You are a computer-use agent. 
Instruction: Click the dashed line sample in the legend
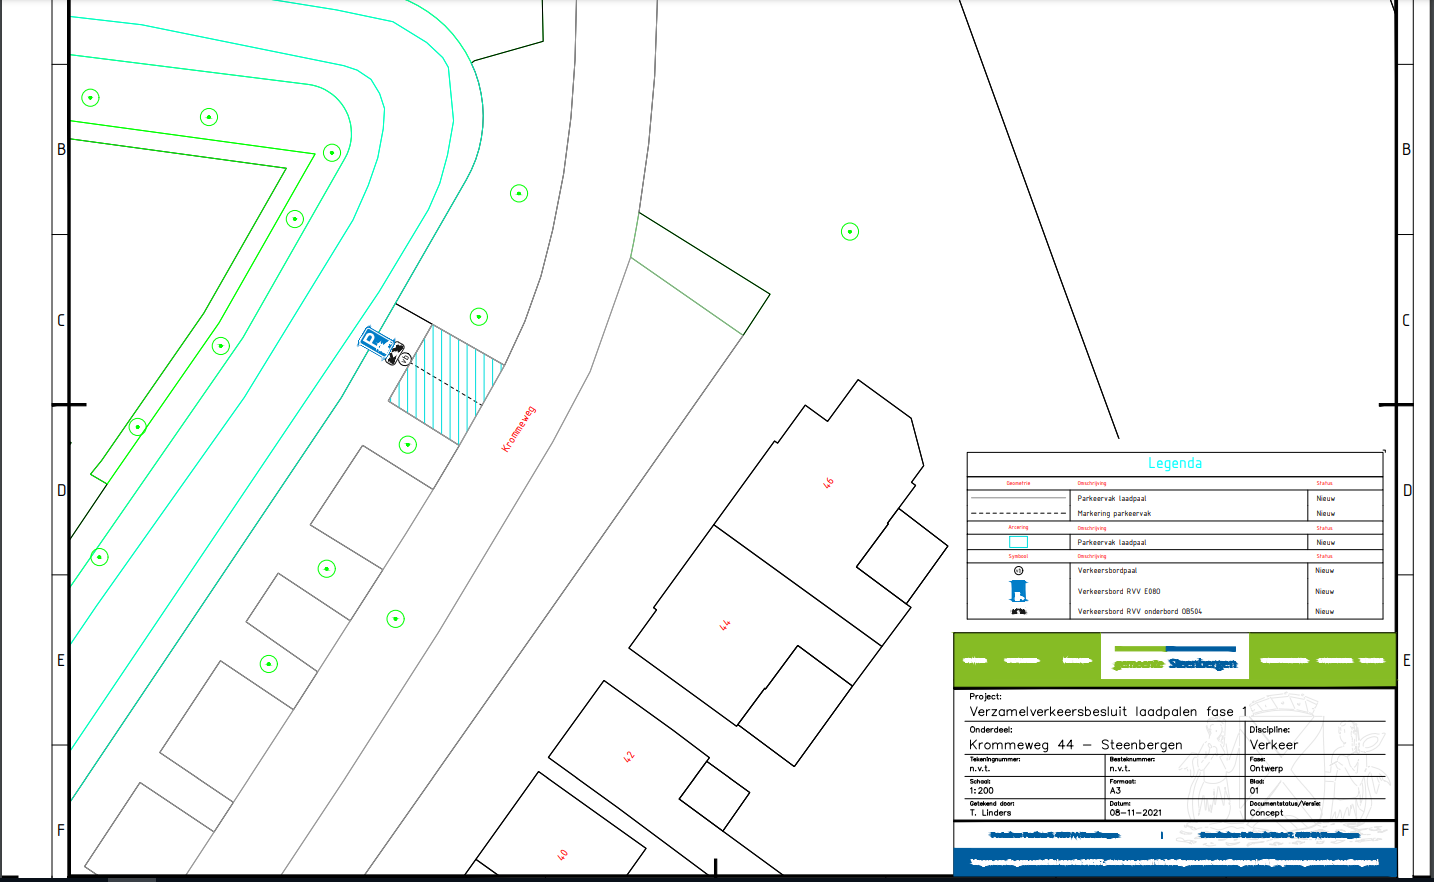1018,513
